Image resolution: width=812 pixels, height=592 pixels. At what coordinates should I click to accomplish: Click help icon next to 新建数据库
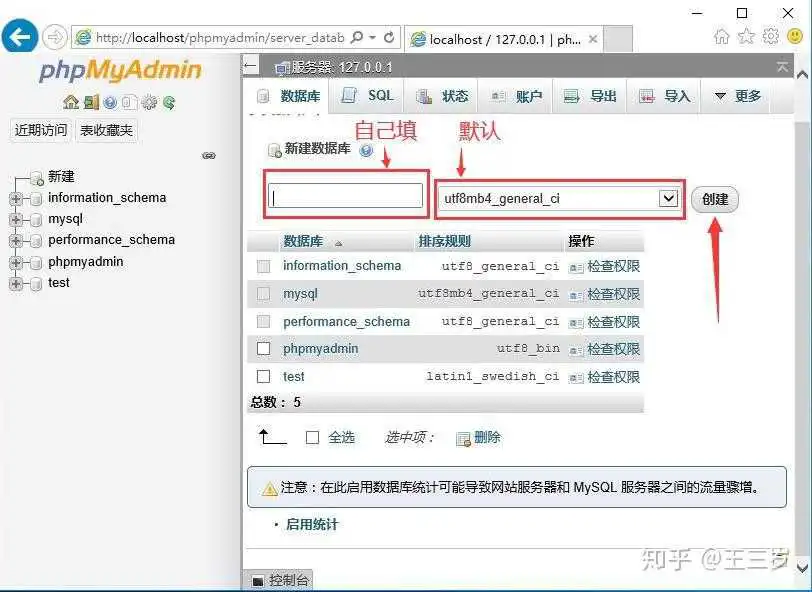pyautogui.click(x=366, y=150)
